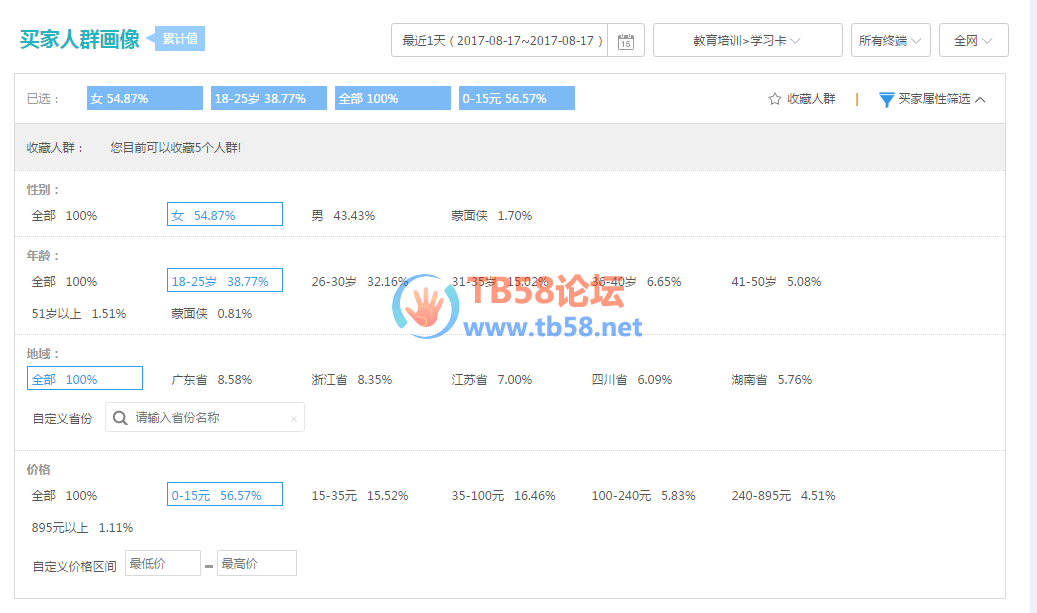The image size is (1037, 613).
Task: Click the 最低价 minimum price field
Action: click(162, 563)
